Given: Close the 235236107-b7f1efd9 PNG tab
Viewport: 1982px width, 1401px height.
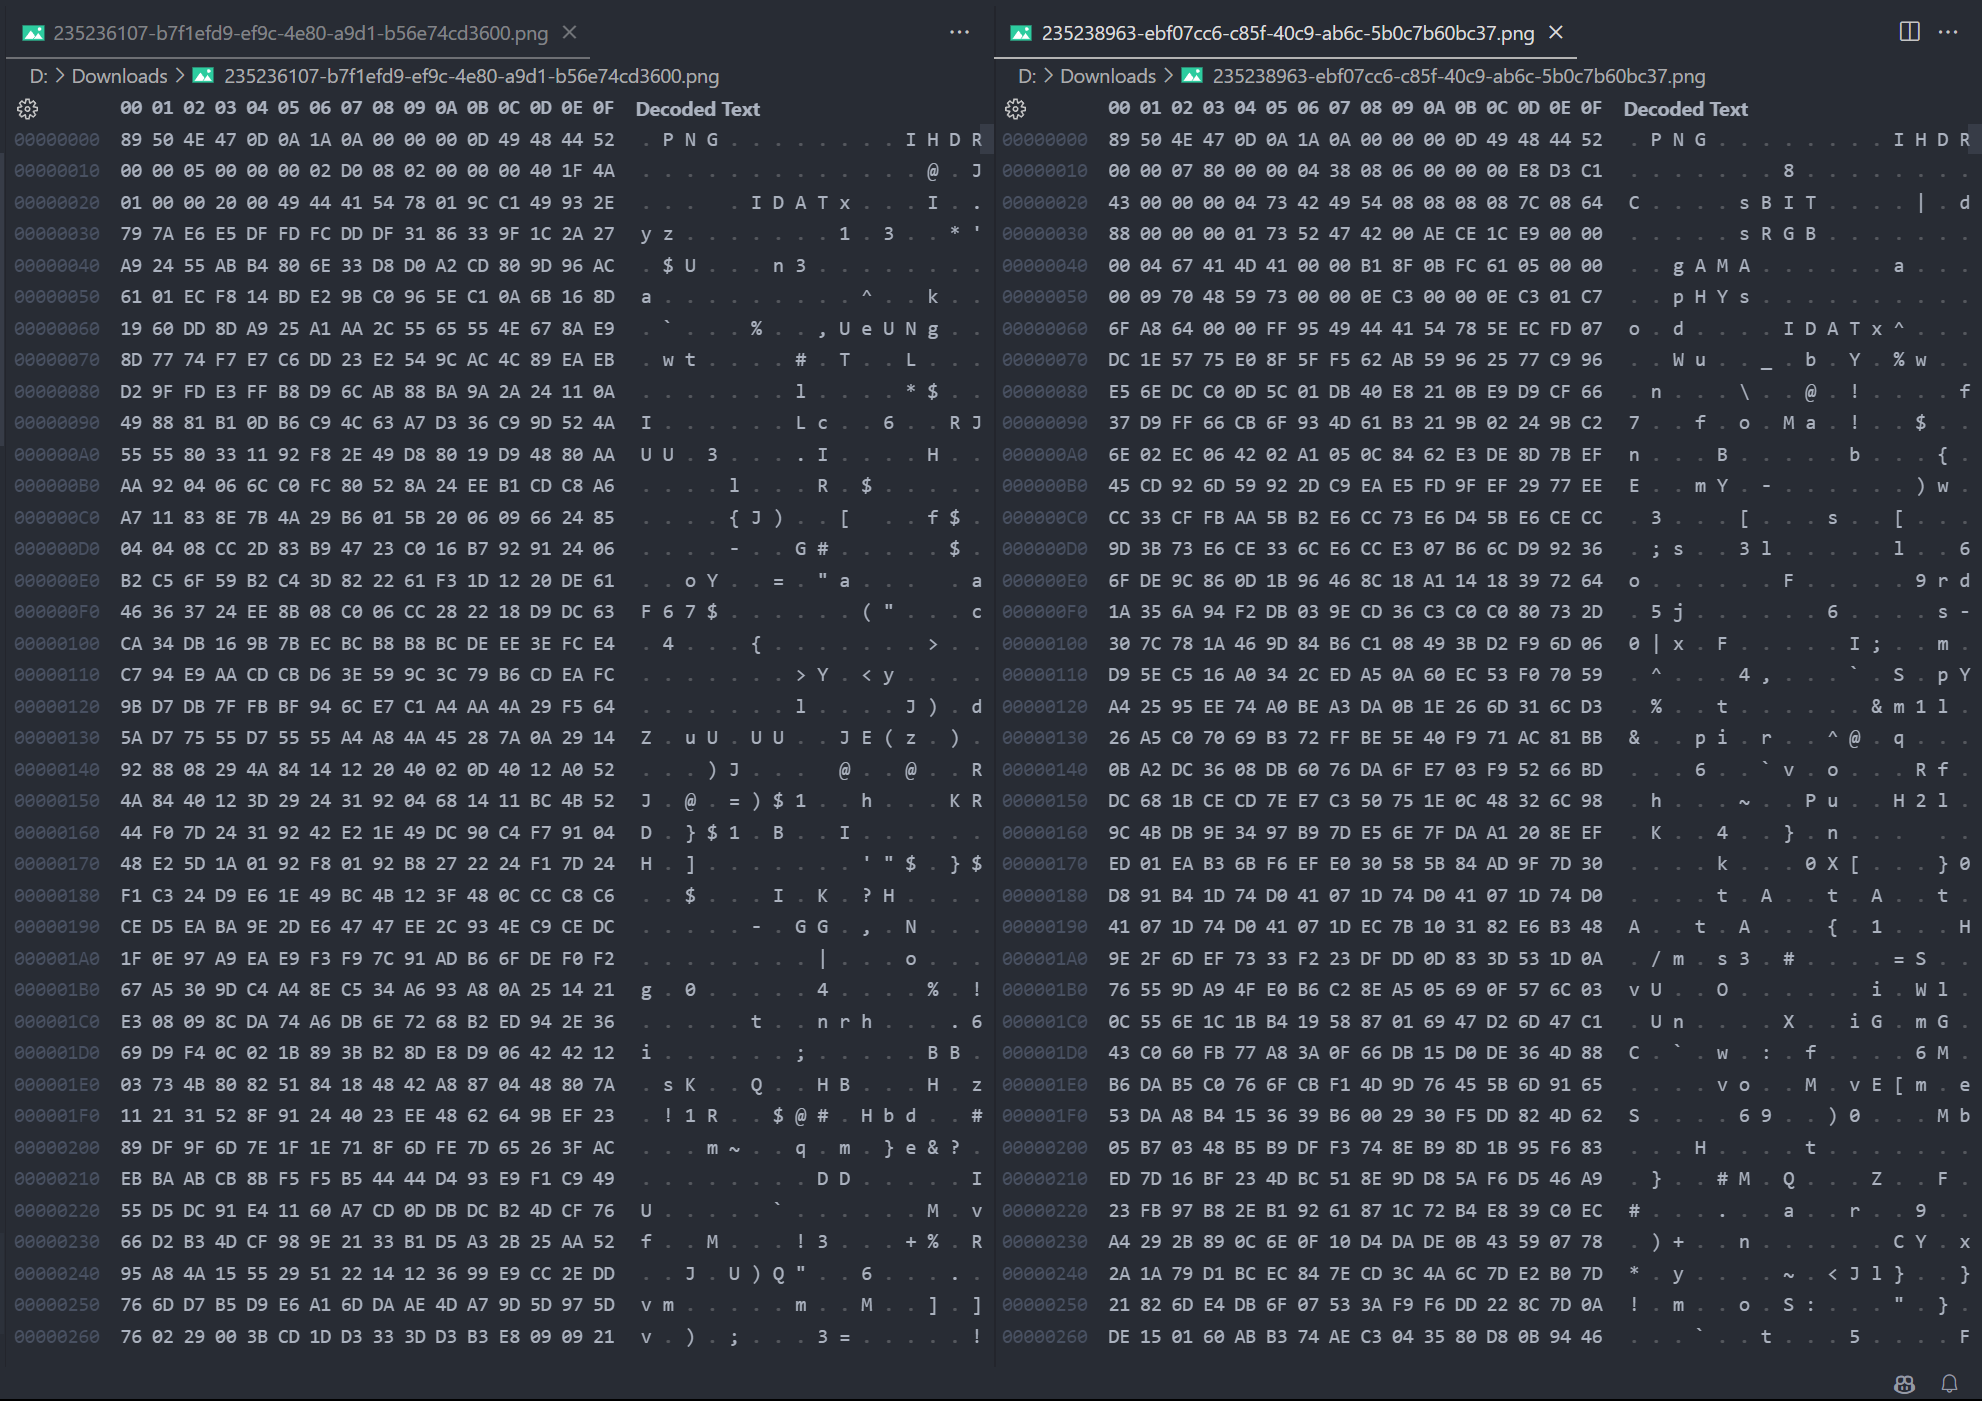Looking at the screenshot, I should (x=569, y=33).
